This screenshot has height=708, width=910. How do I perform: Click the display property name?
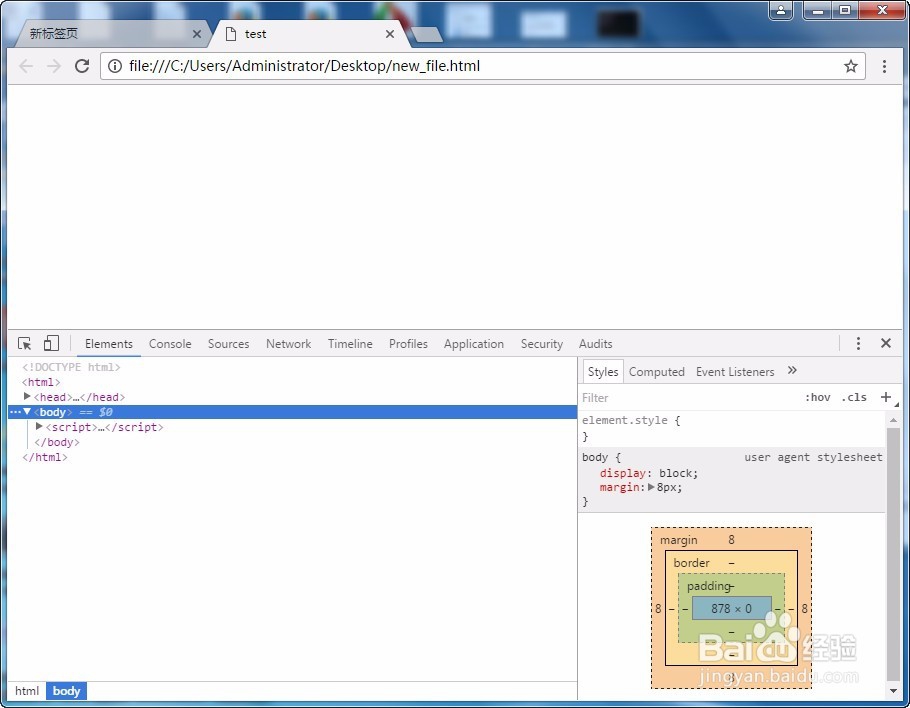tap(623, 473)
